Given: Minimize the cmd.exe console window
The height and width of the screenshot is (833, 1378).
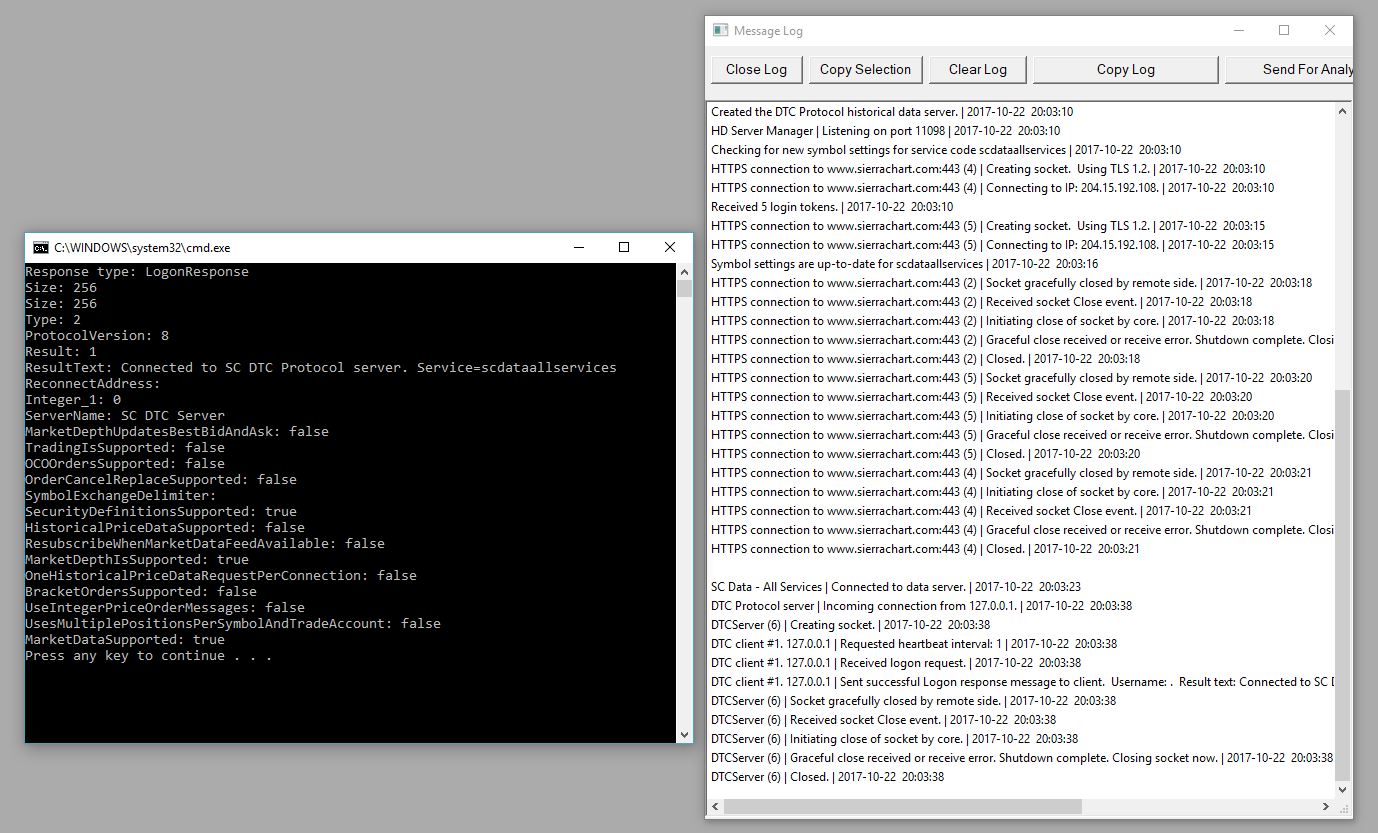Looking at the screenshot, I should (578, 247).
